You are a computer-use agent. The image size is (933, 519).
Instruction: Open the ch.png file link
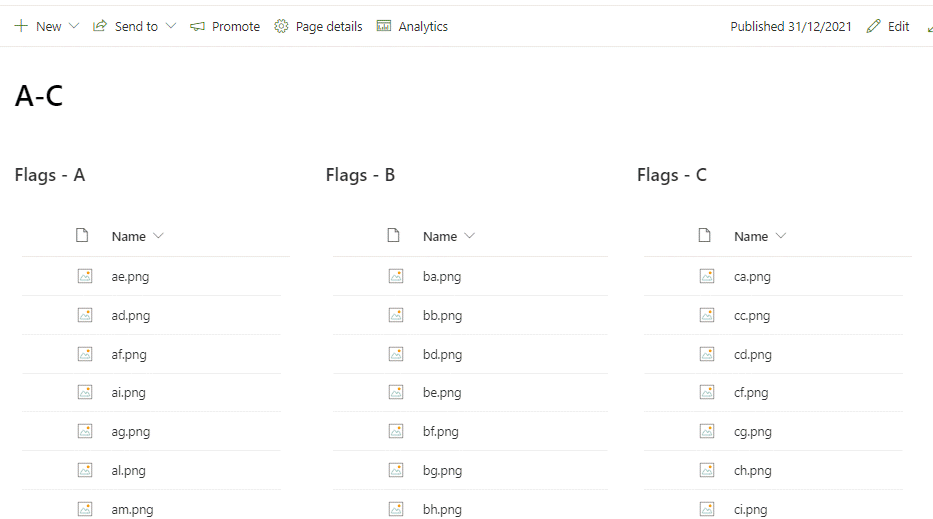tap(753, 471)
